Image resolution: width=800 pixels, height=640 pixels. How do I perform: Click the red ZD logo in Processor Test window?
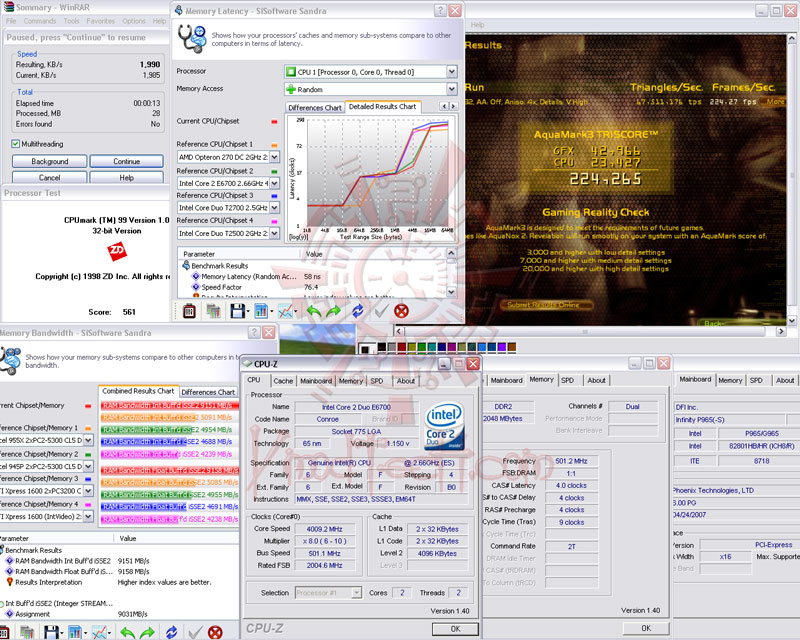pyautogui.click(x=117, y=251)
